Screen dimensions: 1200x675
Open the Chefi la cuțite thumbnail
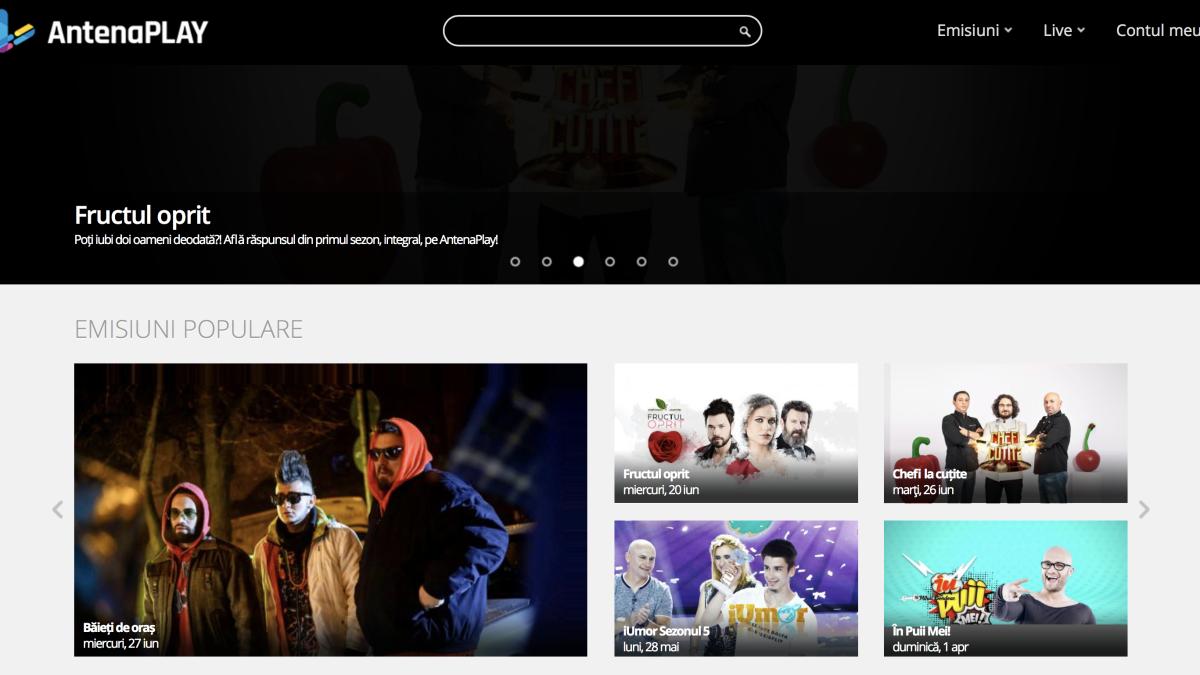click(1005, 432)
